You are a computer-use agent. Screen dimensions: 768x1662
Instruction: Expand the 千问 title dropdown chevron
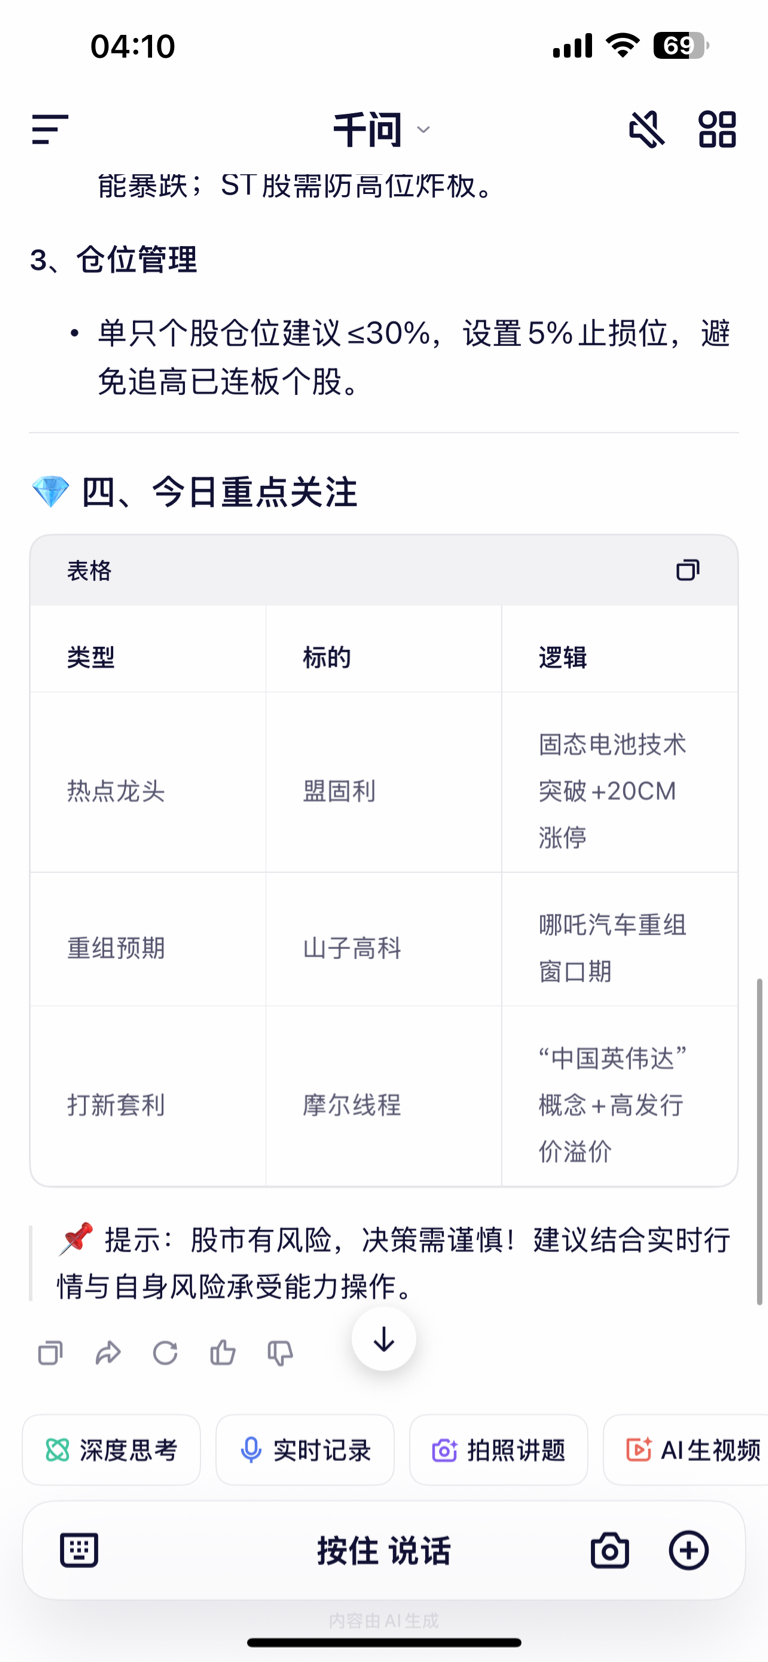point(423,130)
